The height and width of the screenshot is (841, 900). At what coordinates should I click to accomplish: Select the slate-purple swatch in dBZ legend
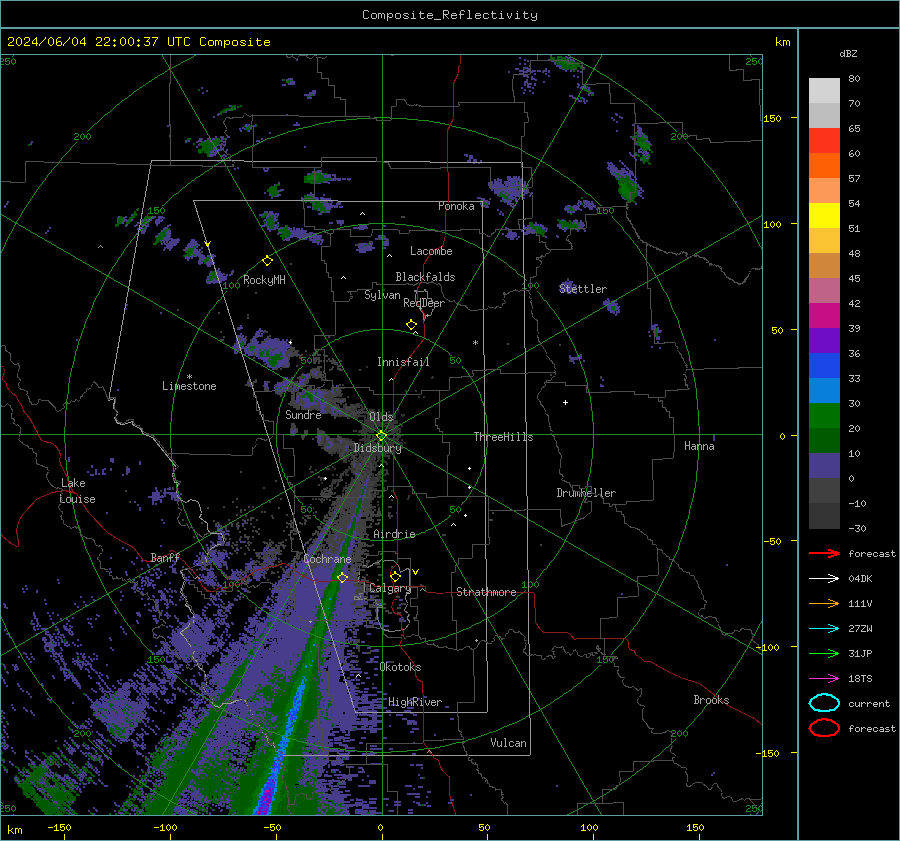click(824, 465)
